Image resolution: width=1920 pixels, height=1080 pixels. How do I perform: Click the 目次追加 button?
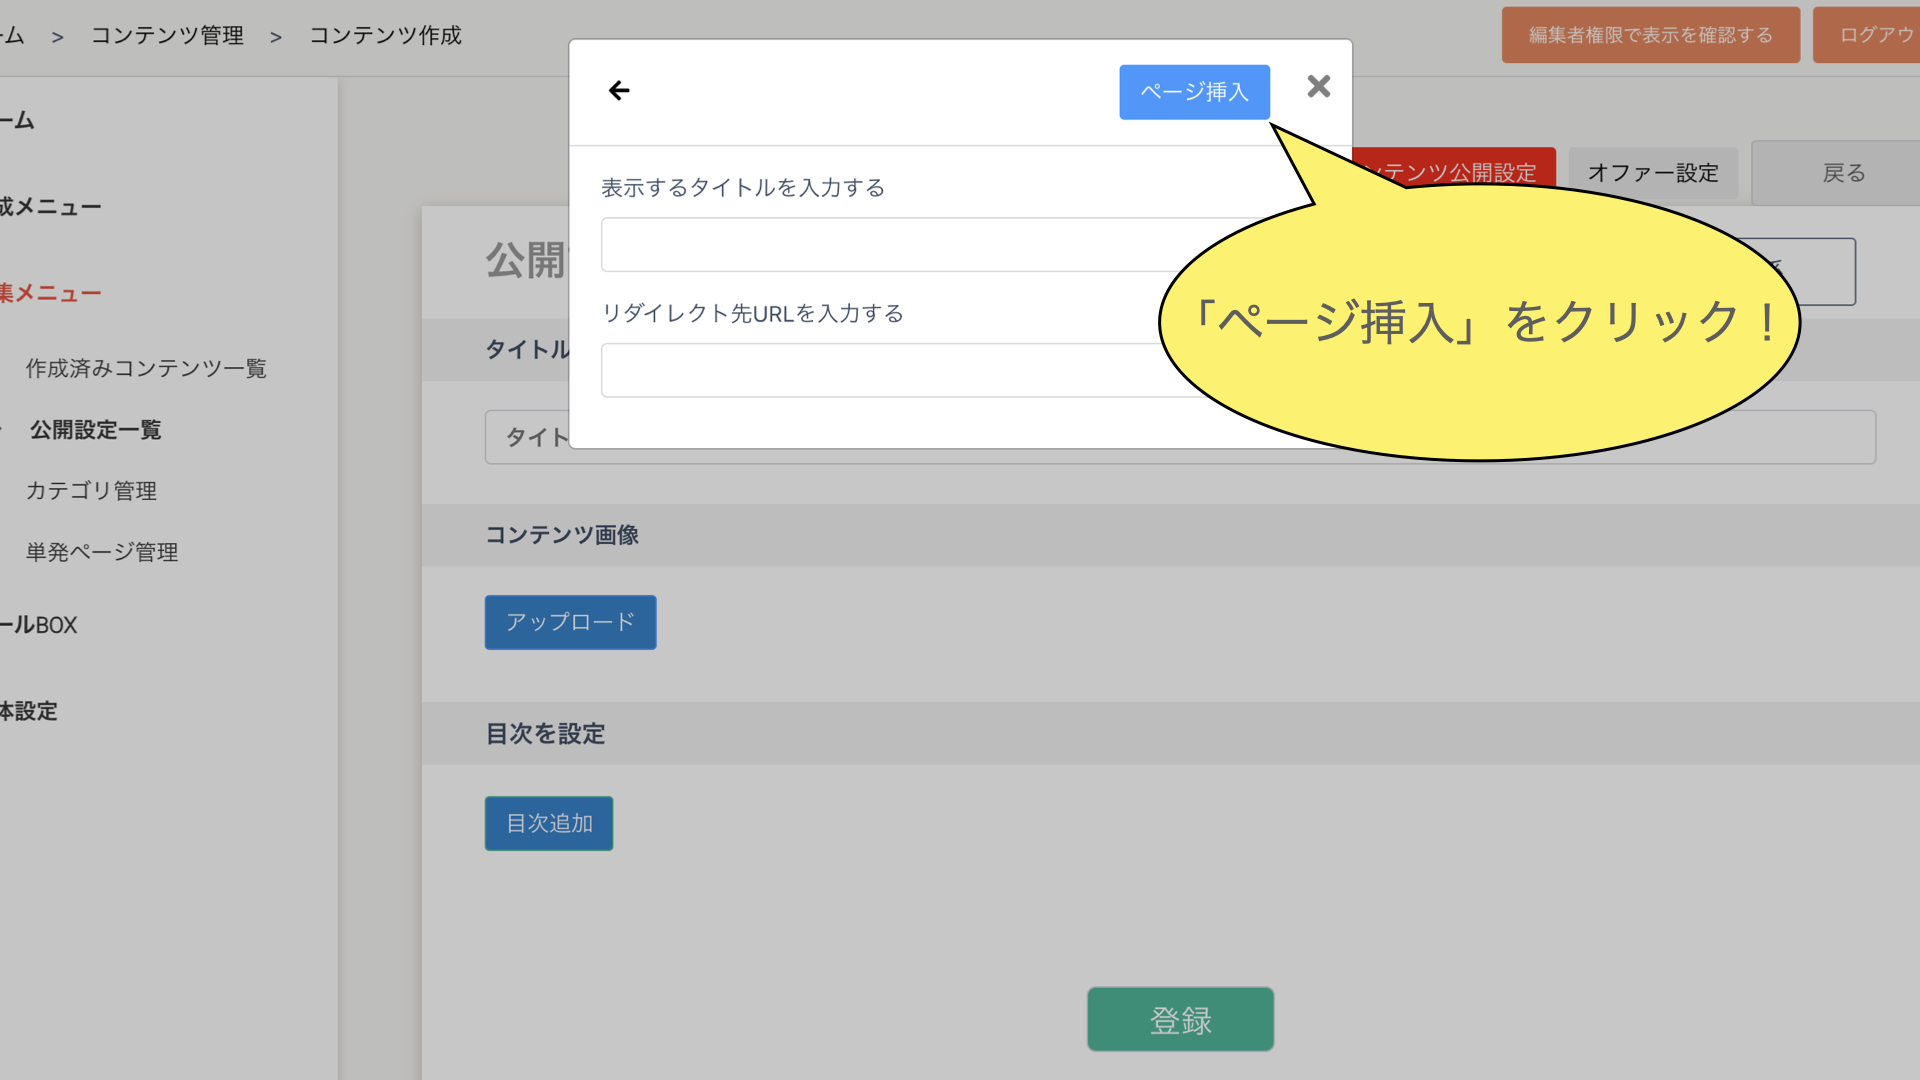pos(549,823)
